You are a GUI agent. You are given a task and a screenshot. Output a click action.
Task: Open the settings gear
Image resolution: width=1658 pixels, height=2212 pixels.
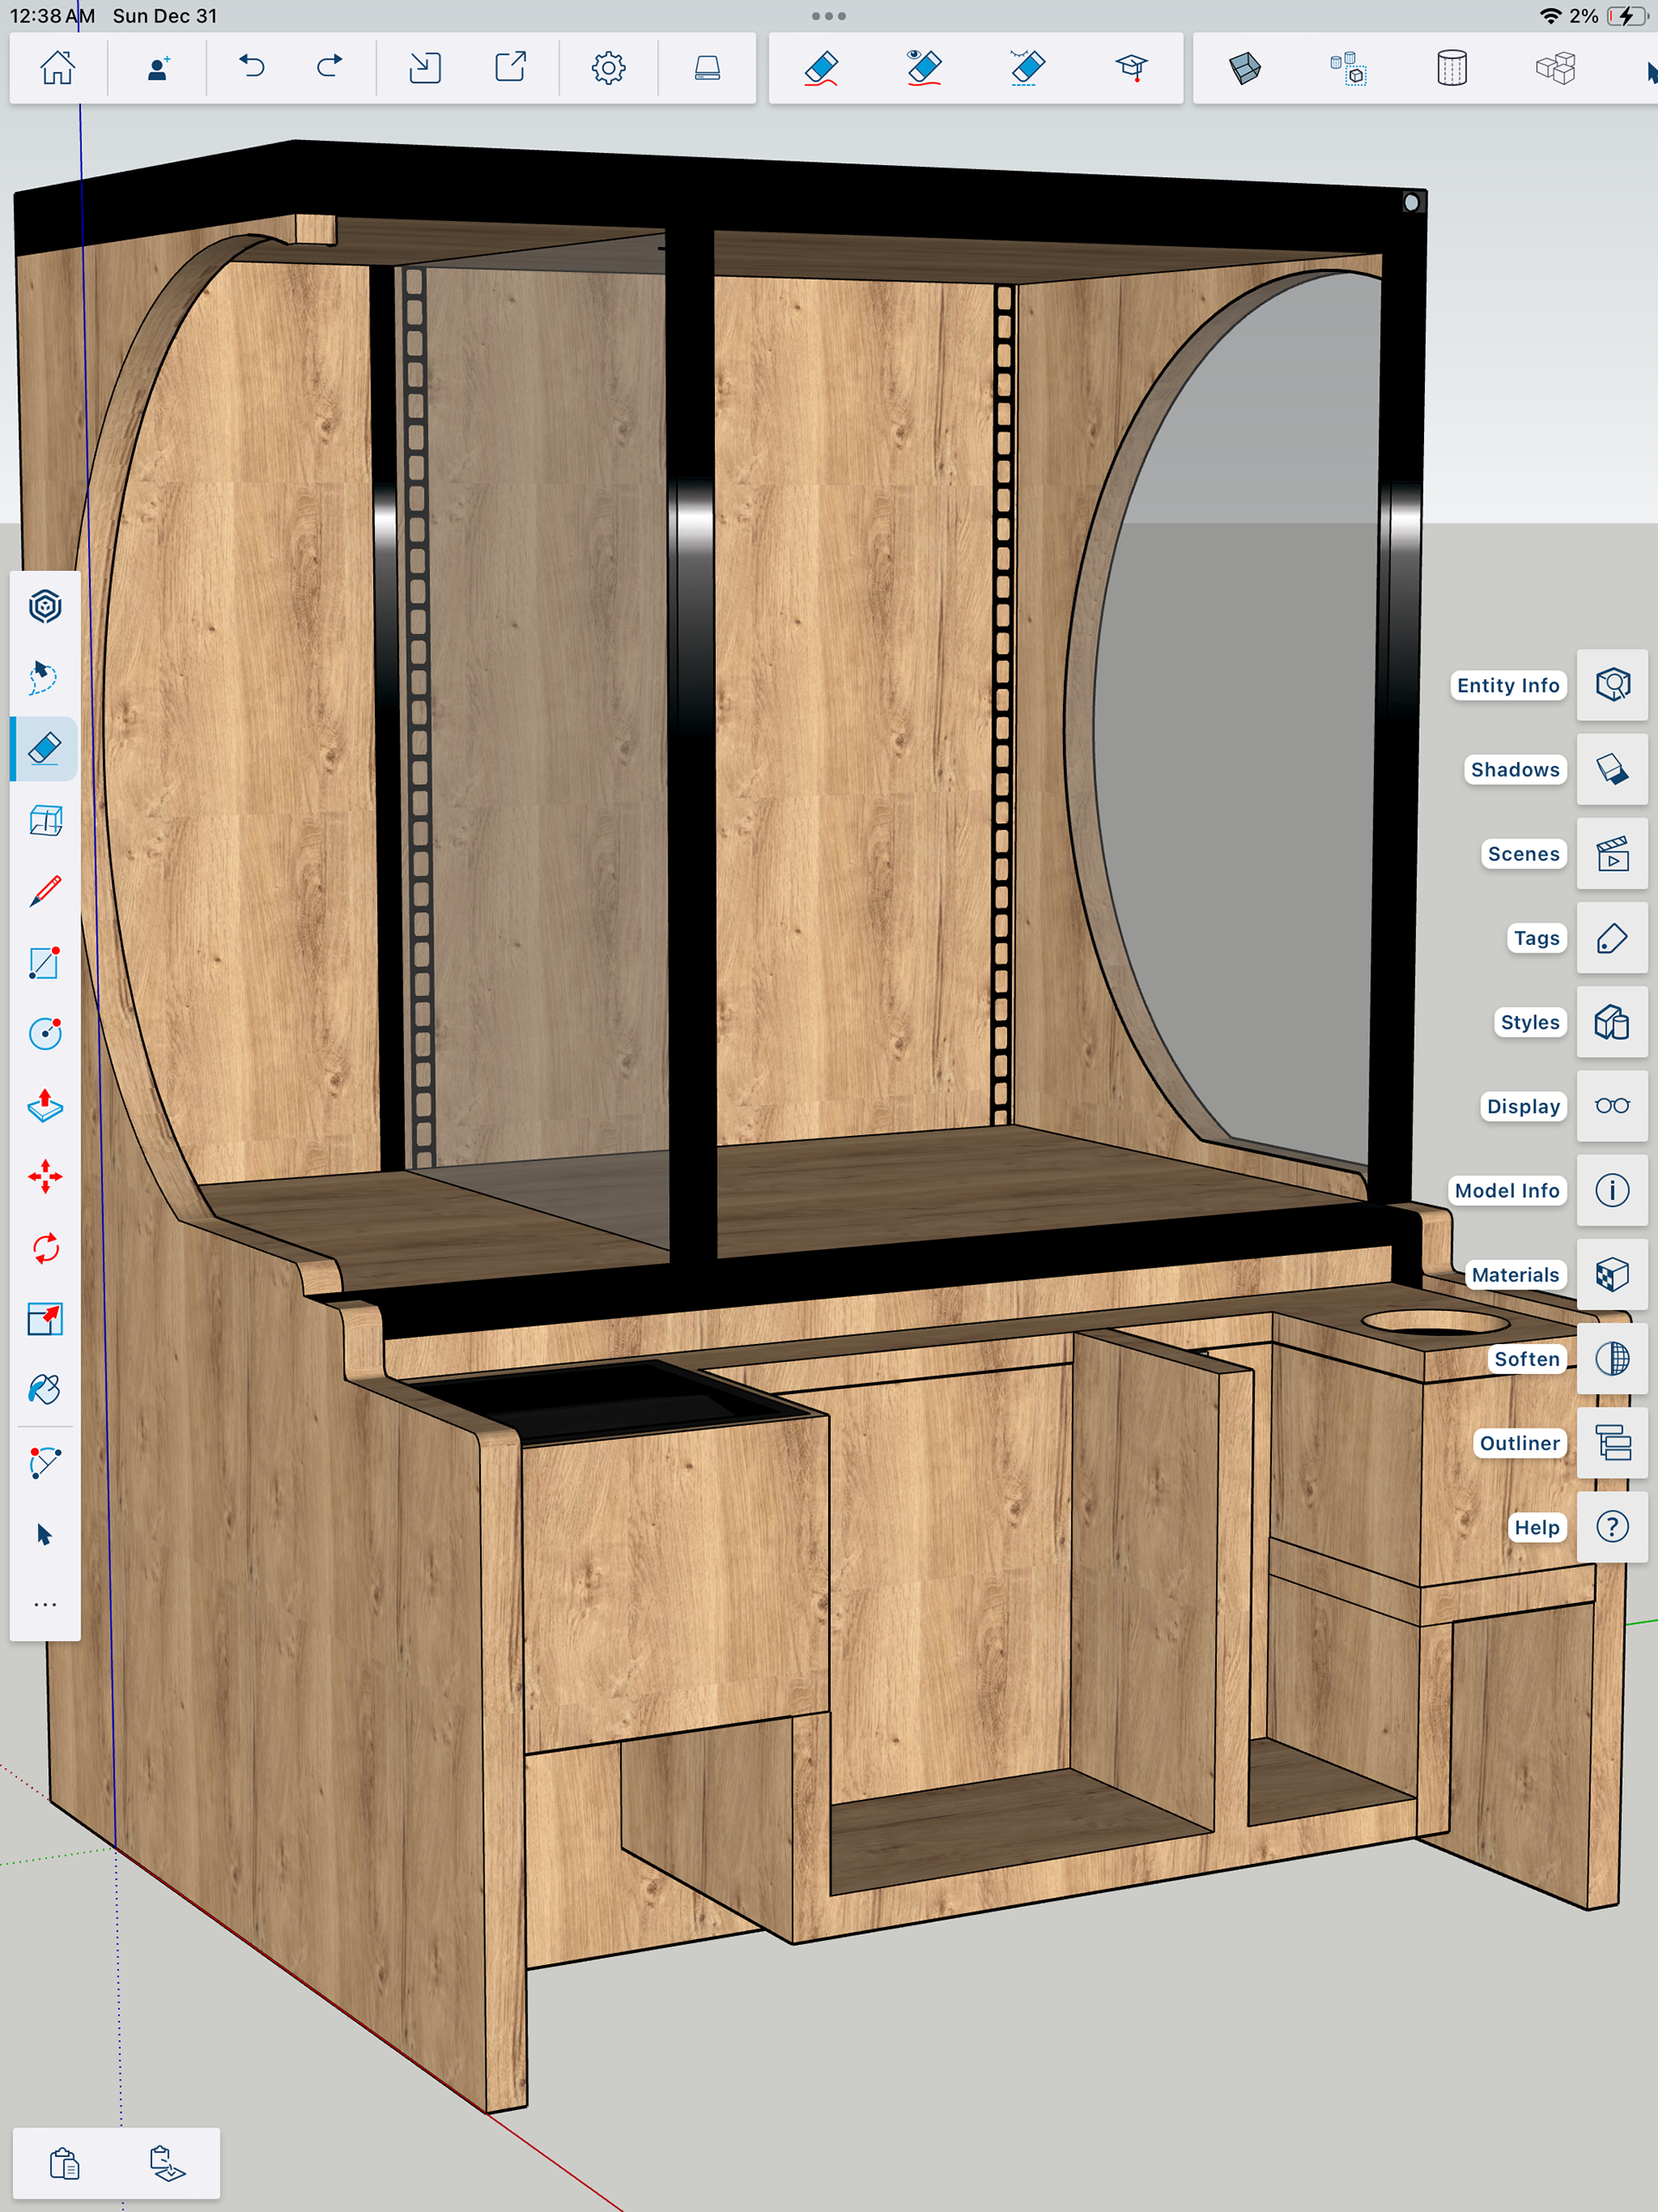coord(608,68)
